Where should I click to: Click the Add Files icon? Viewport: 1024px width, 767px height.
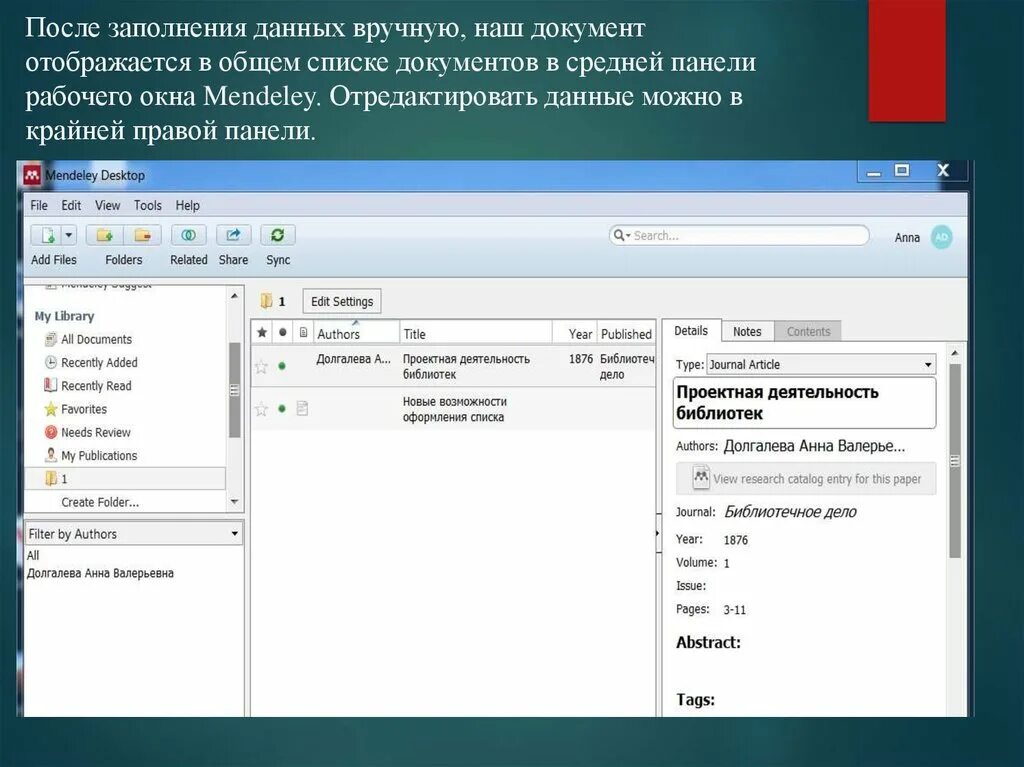tap(48, 235)
